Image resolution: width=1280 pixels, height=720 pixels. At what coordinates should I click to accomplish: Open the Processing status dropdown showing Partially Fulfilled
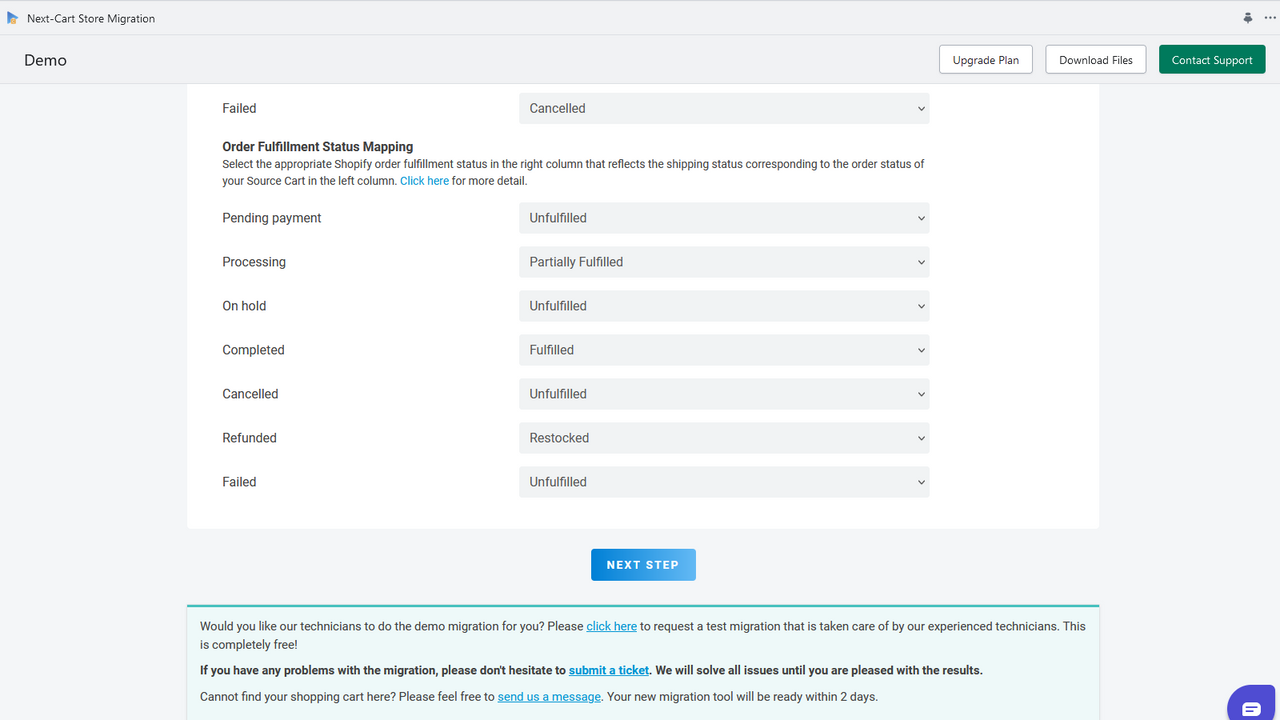point(724,261)
